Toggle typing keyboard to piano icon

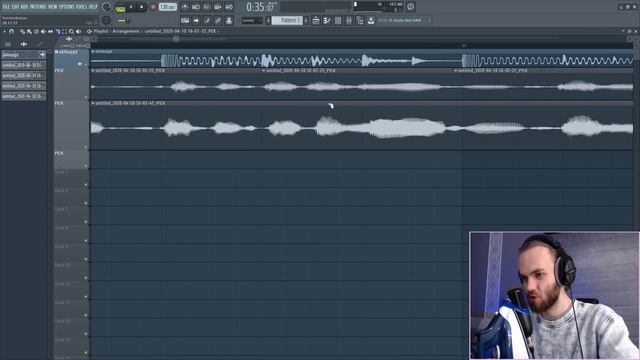[x=185, y=20]
